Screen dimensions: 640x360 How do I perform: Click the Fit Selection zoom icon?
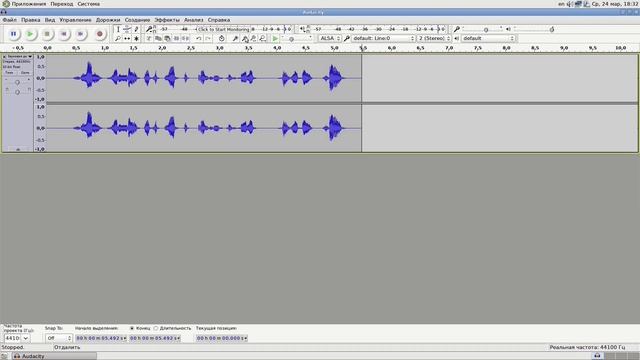point(253,38)
